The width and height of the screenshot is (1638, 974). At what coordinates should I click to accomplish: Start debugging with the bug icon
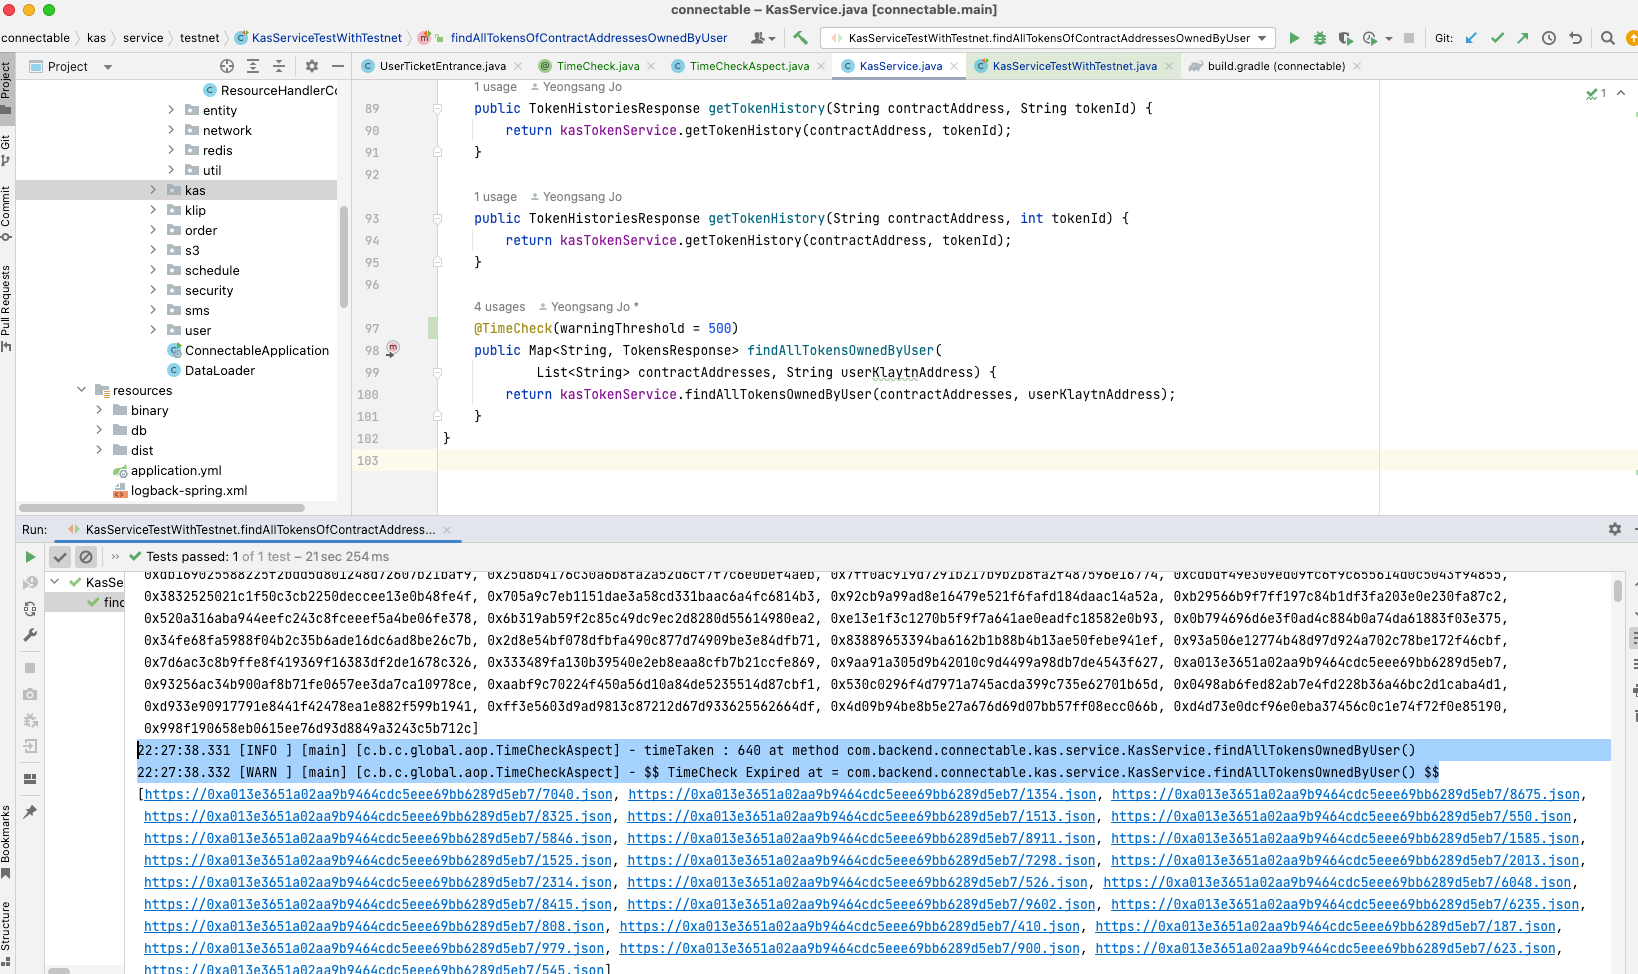pyautogui.click(x=1320, y=38)
